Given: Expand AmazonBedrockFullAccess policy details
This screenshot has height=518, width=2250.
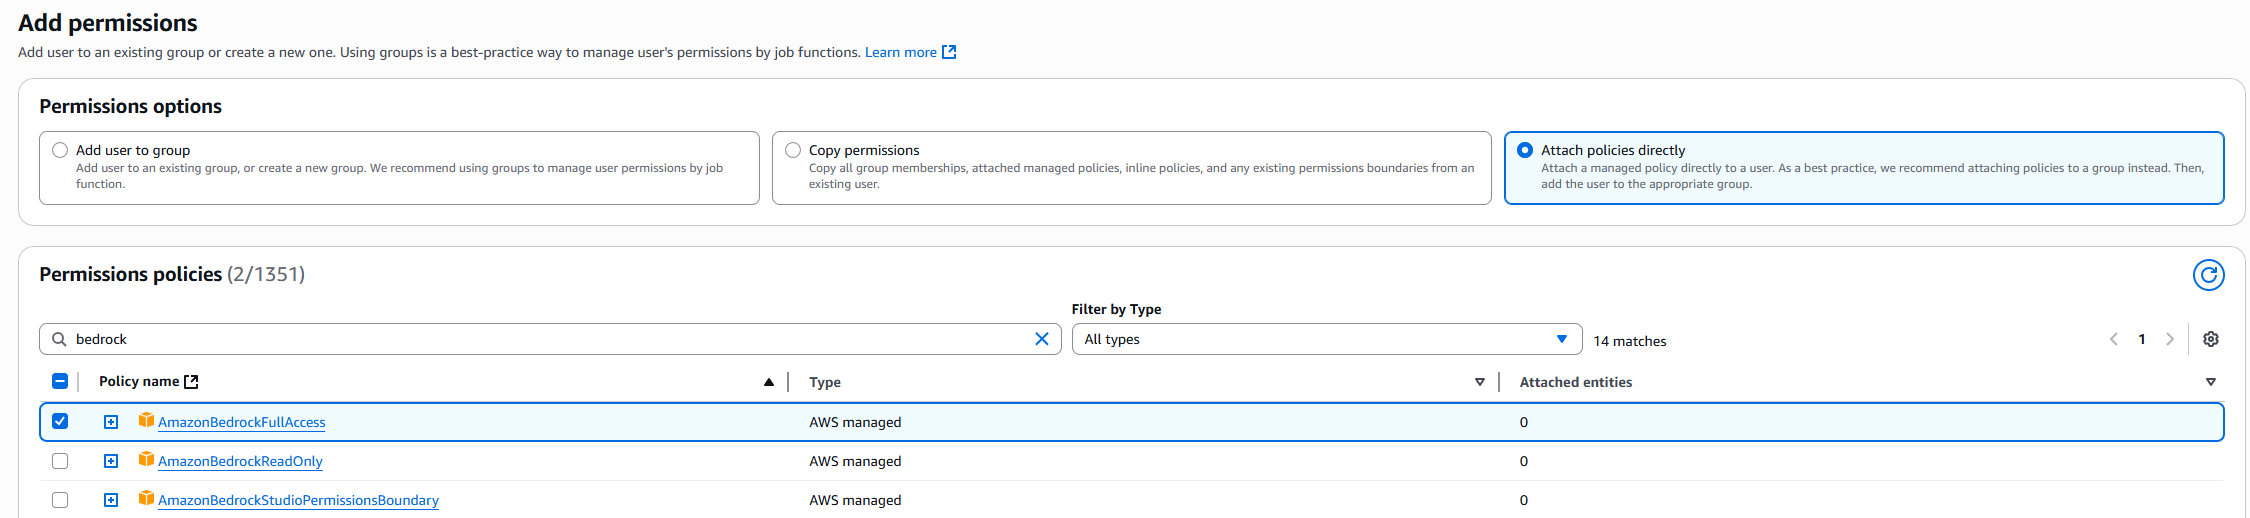Looking at the screenshot, I should tap(111, 422).
